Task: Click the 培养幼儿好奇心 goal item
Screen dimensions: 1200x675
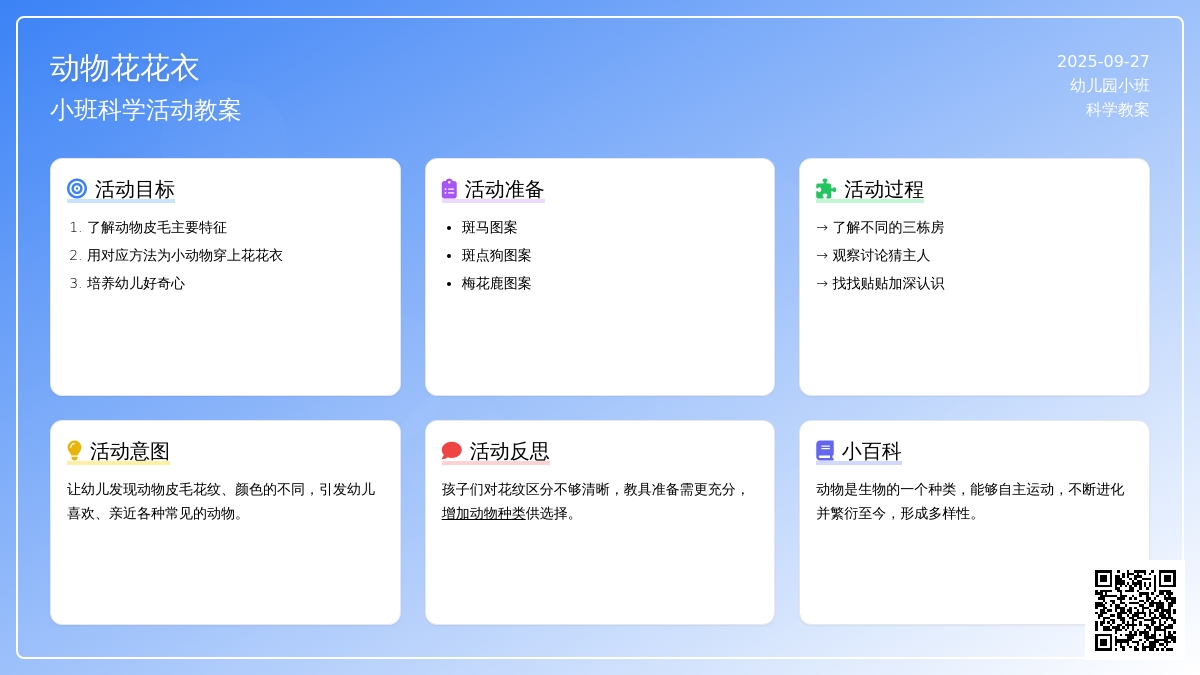Action: (x=135, y=283)
